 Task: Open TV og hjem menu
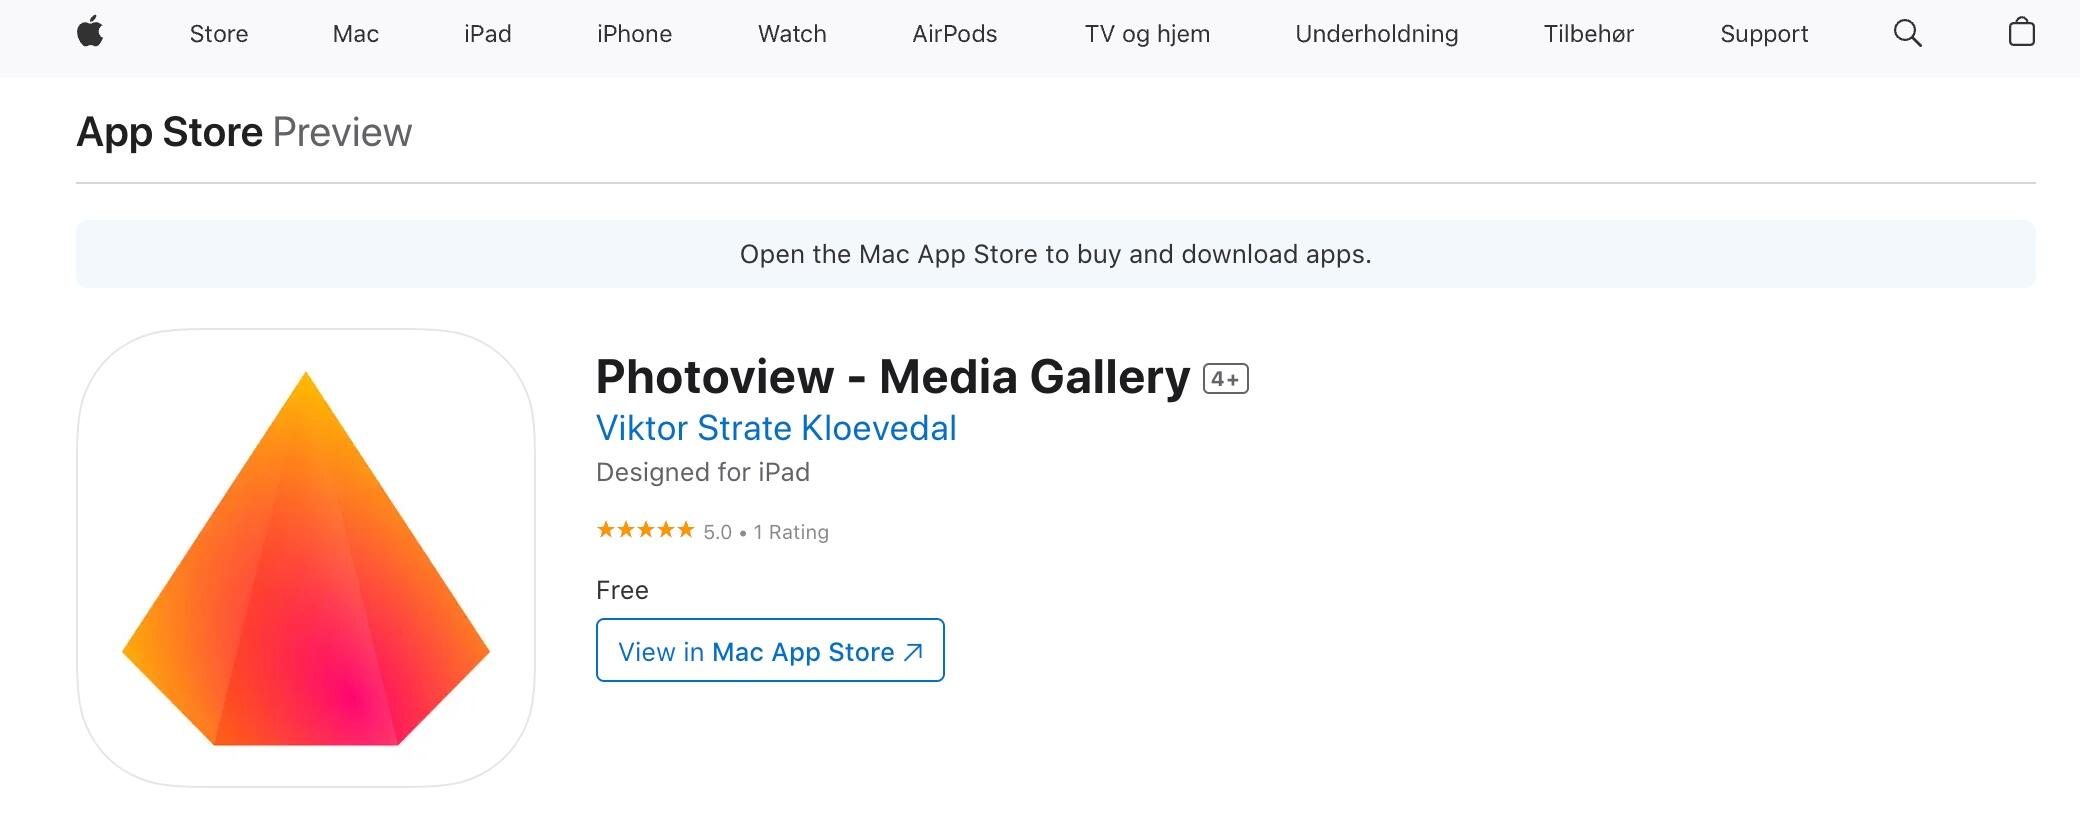pyautogui.click(x=1147, y=34)
